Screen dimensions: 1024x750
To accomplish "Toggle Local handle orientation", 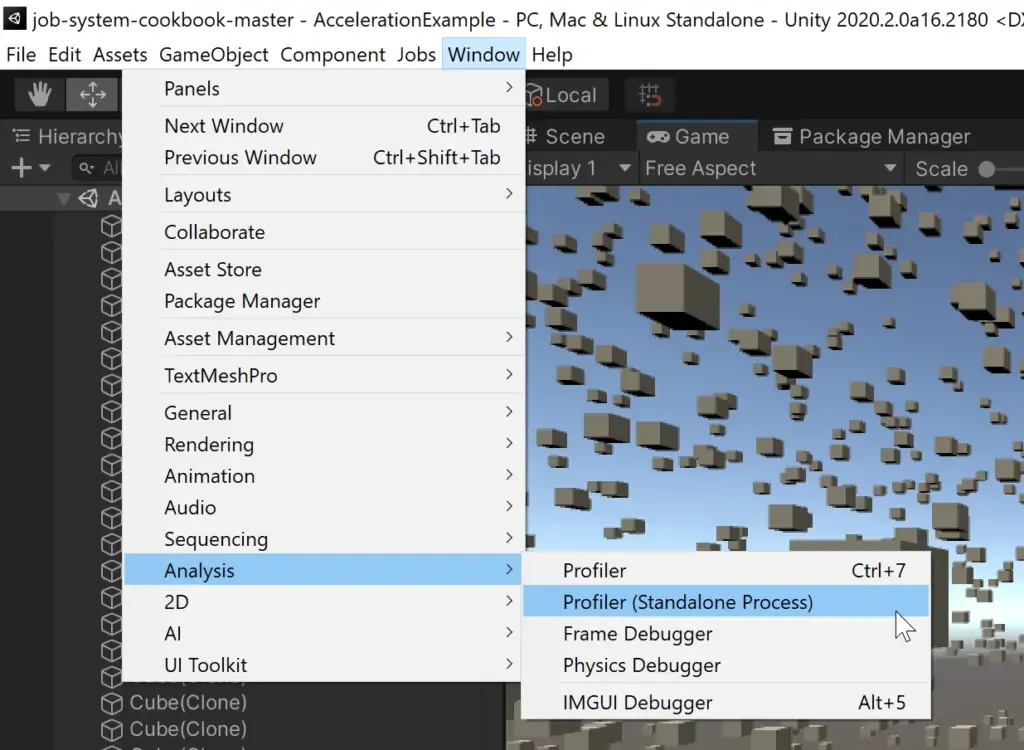I will point(566,95).
